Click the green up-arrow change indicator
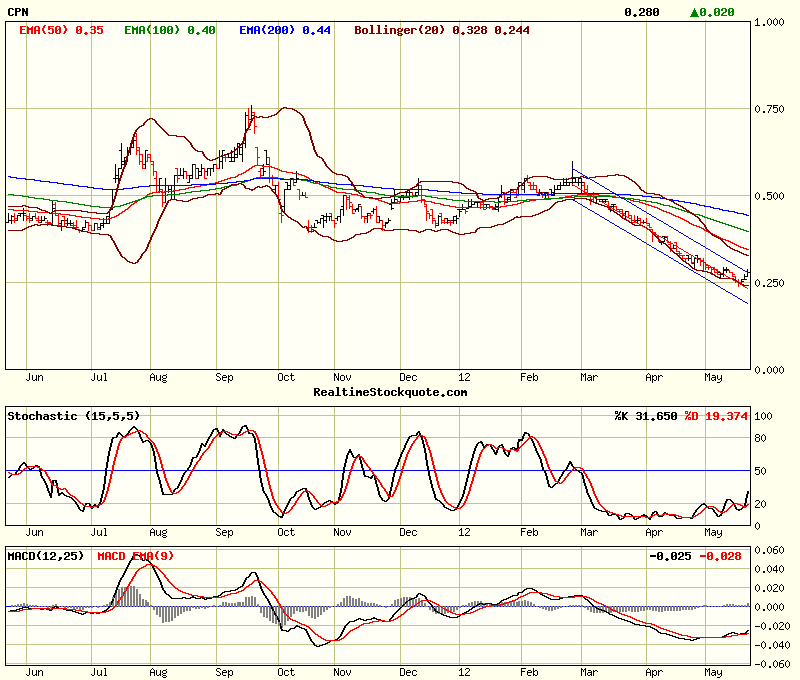 pos(695,12)
